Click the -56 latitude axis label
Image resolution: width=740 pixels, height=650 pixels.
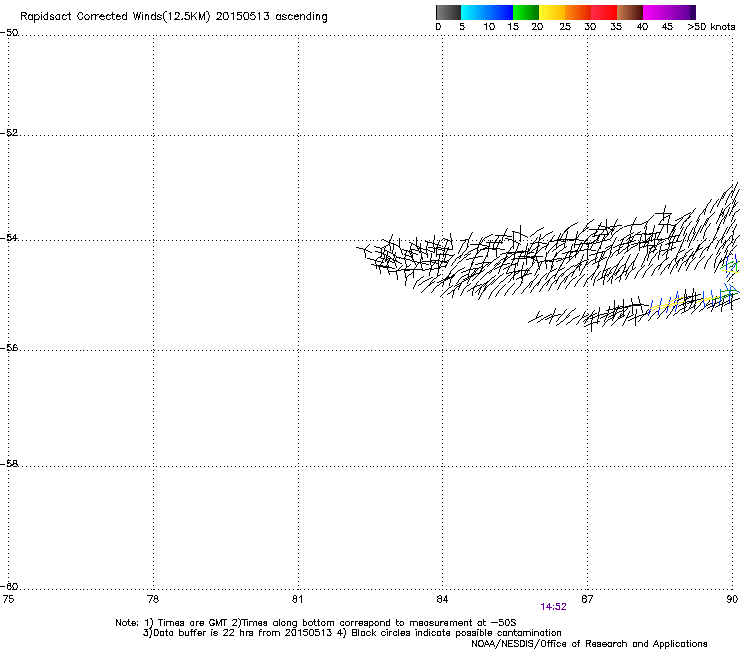click(9, 348)
